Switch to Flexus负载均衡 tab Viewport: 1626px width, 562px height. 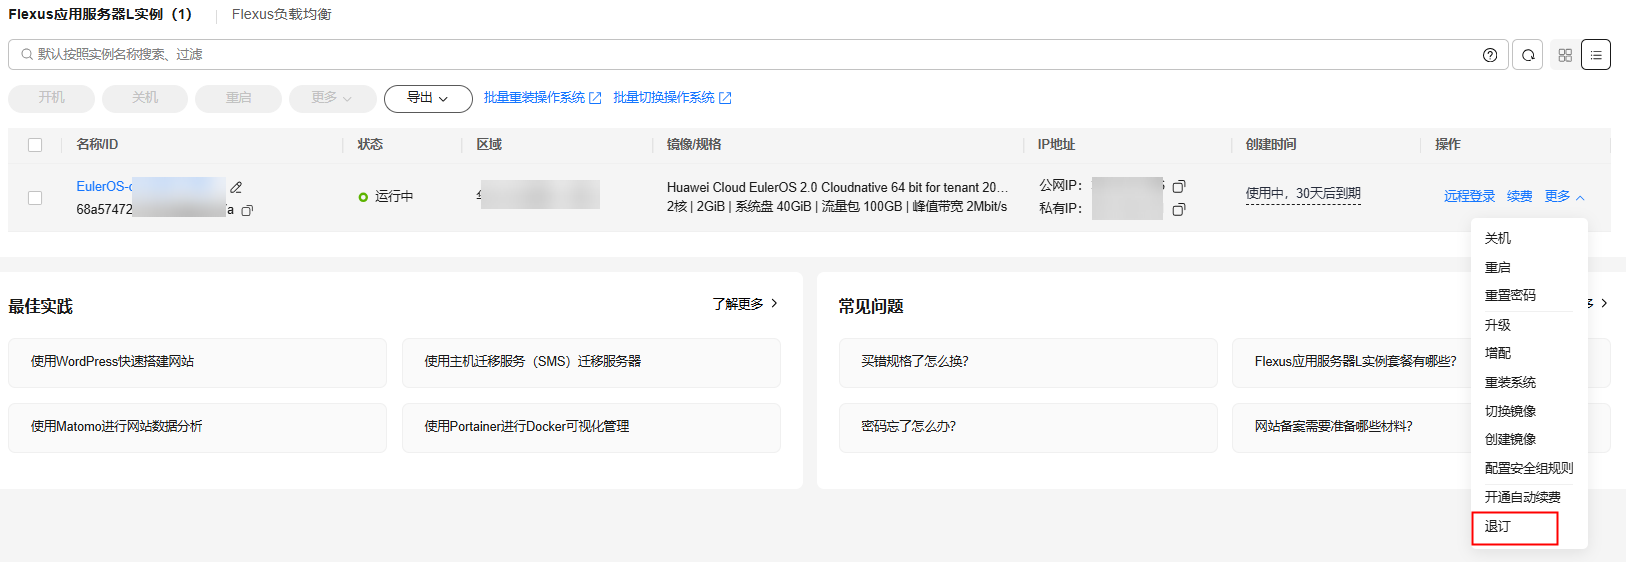[x=282, y=14]
